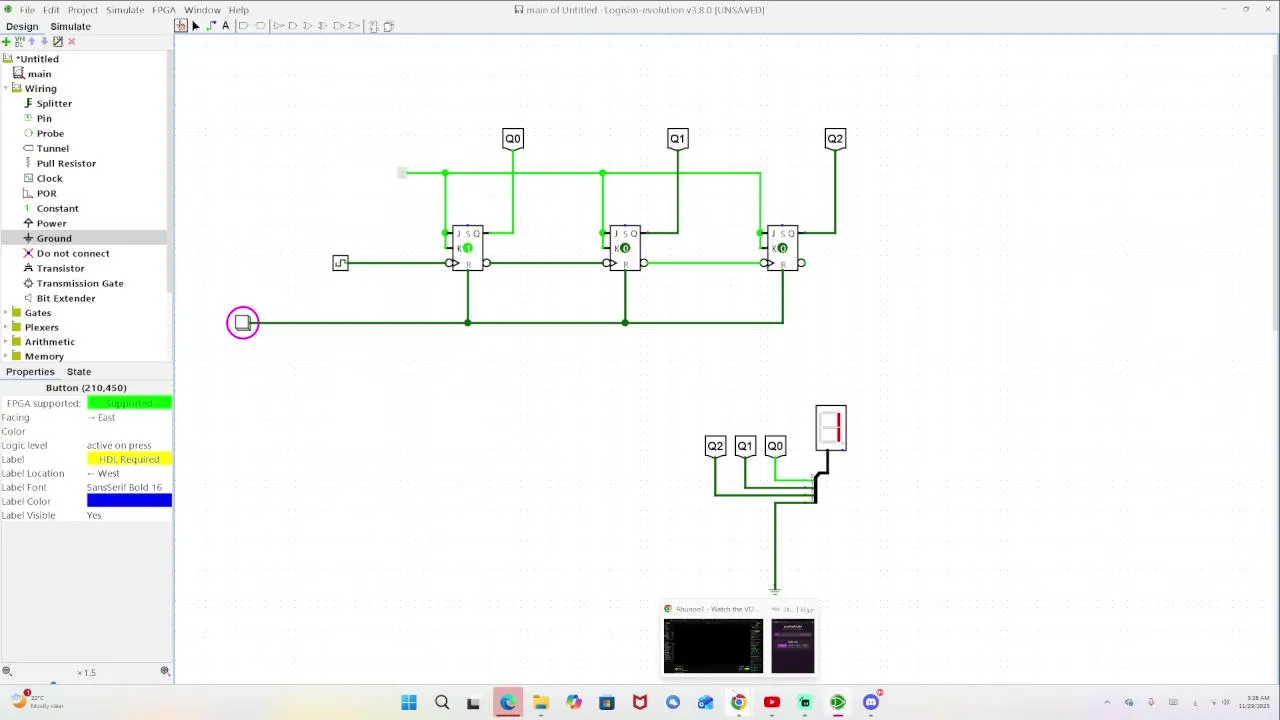This screenshot has width=1280, height=720.
Task: Click the yellow HDL Required label field
Action: pos(129,459)
